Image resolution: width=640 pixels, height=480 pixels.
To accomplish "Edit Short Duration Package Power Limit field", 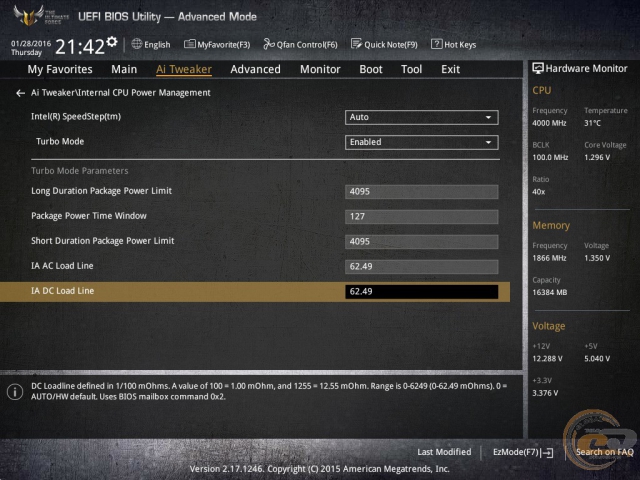I will pos(422,242).
